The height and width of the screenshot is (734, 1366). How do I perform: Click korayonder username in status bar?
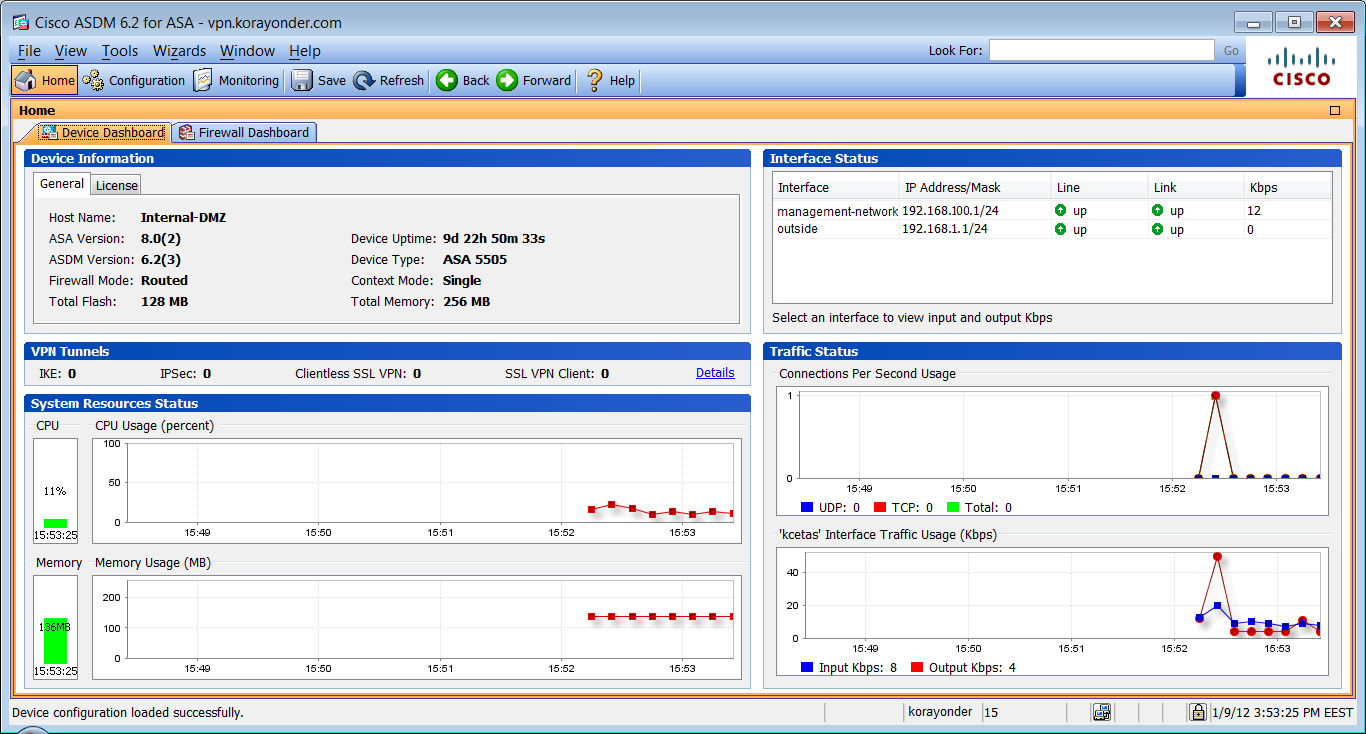click(x=940, y=712)
